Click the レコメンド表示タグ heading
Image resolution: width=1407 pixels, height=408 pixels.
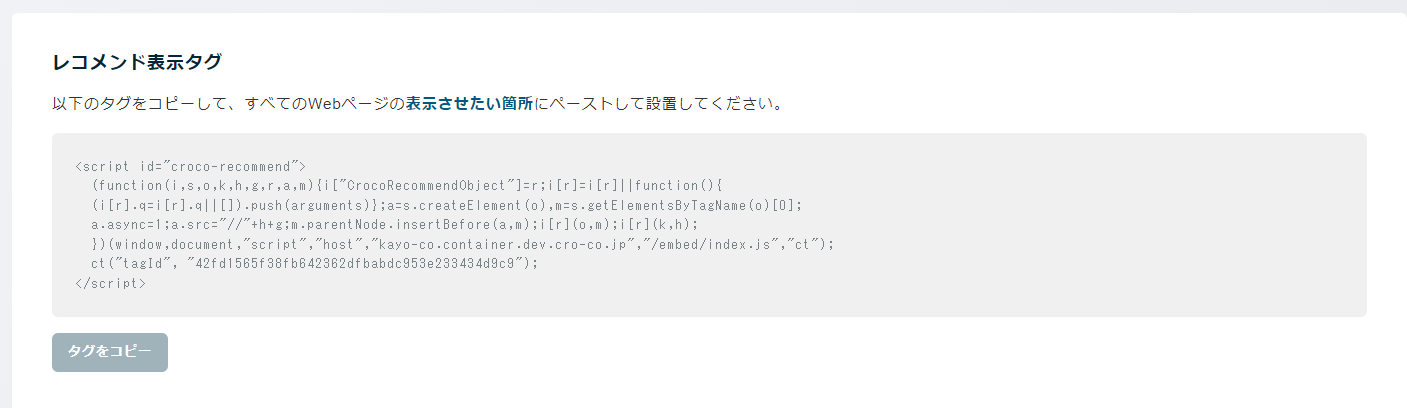[x=137, y=62]
